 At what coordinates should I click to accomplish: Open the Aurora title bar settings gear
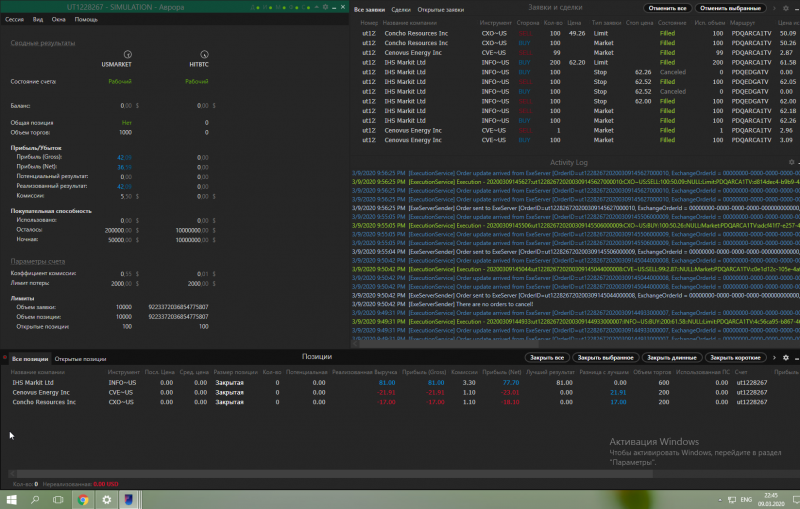tap(326, 7)
